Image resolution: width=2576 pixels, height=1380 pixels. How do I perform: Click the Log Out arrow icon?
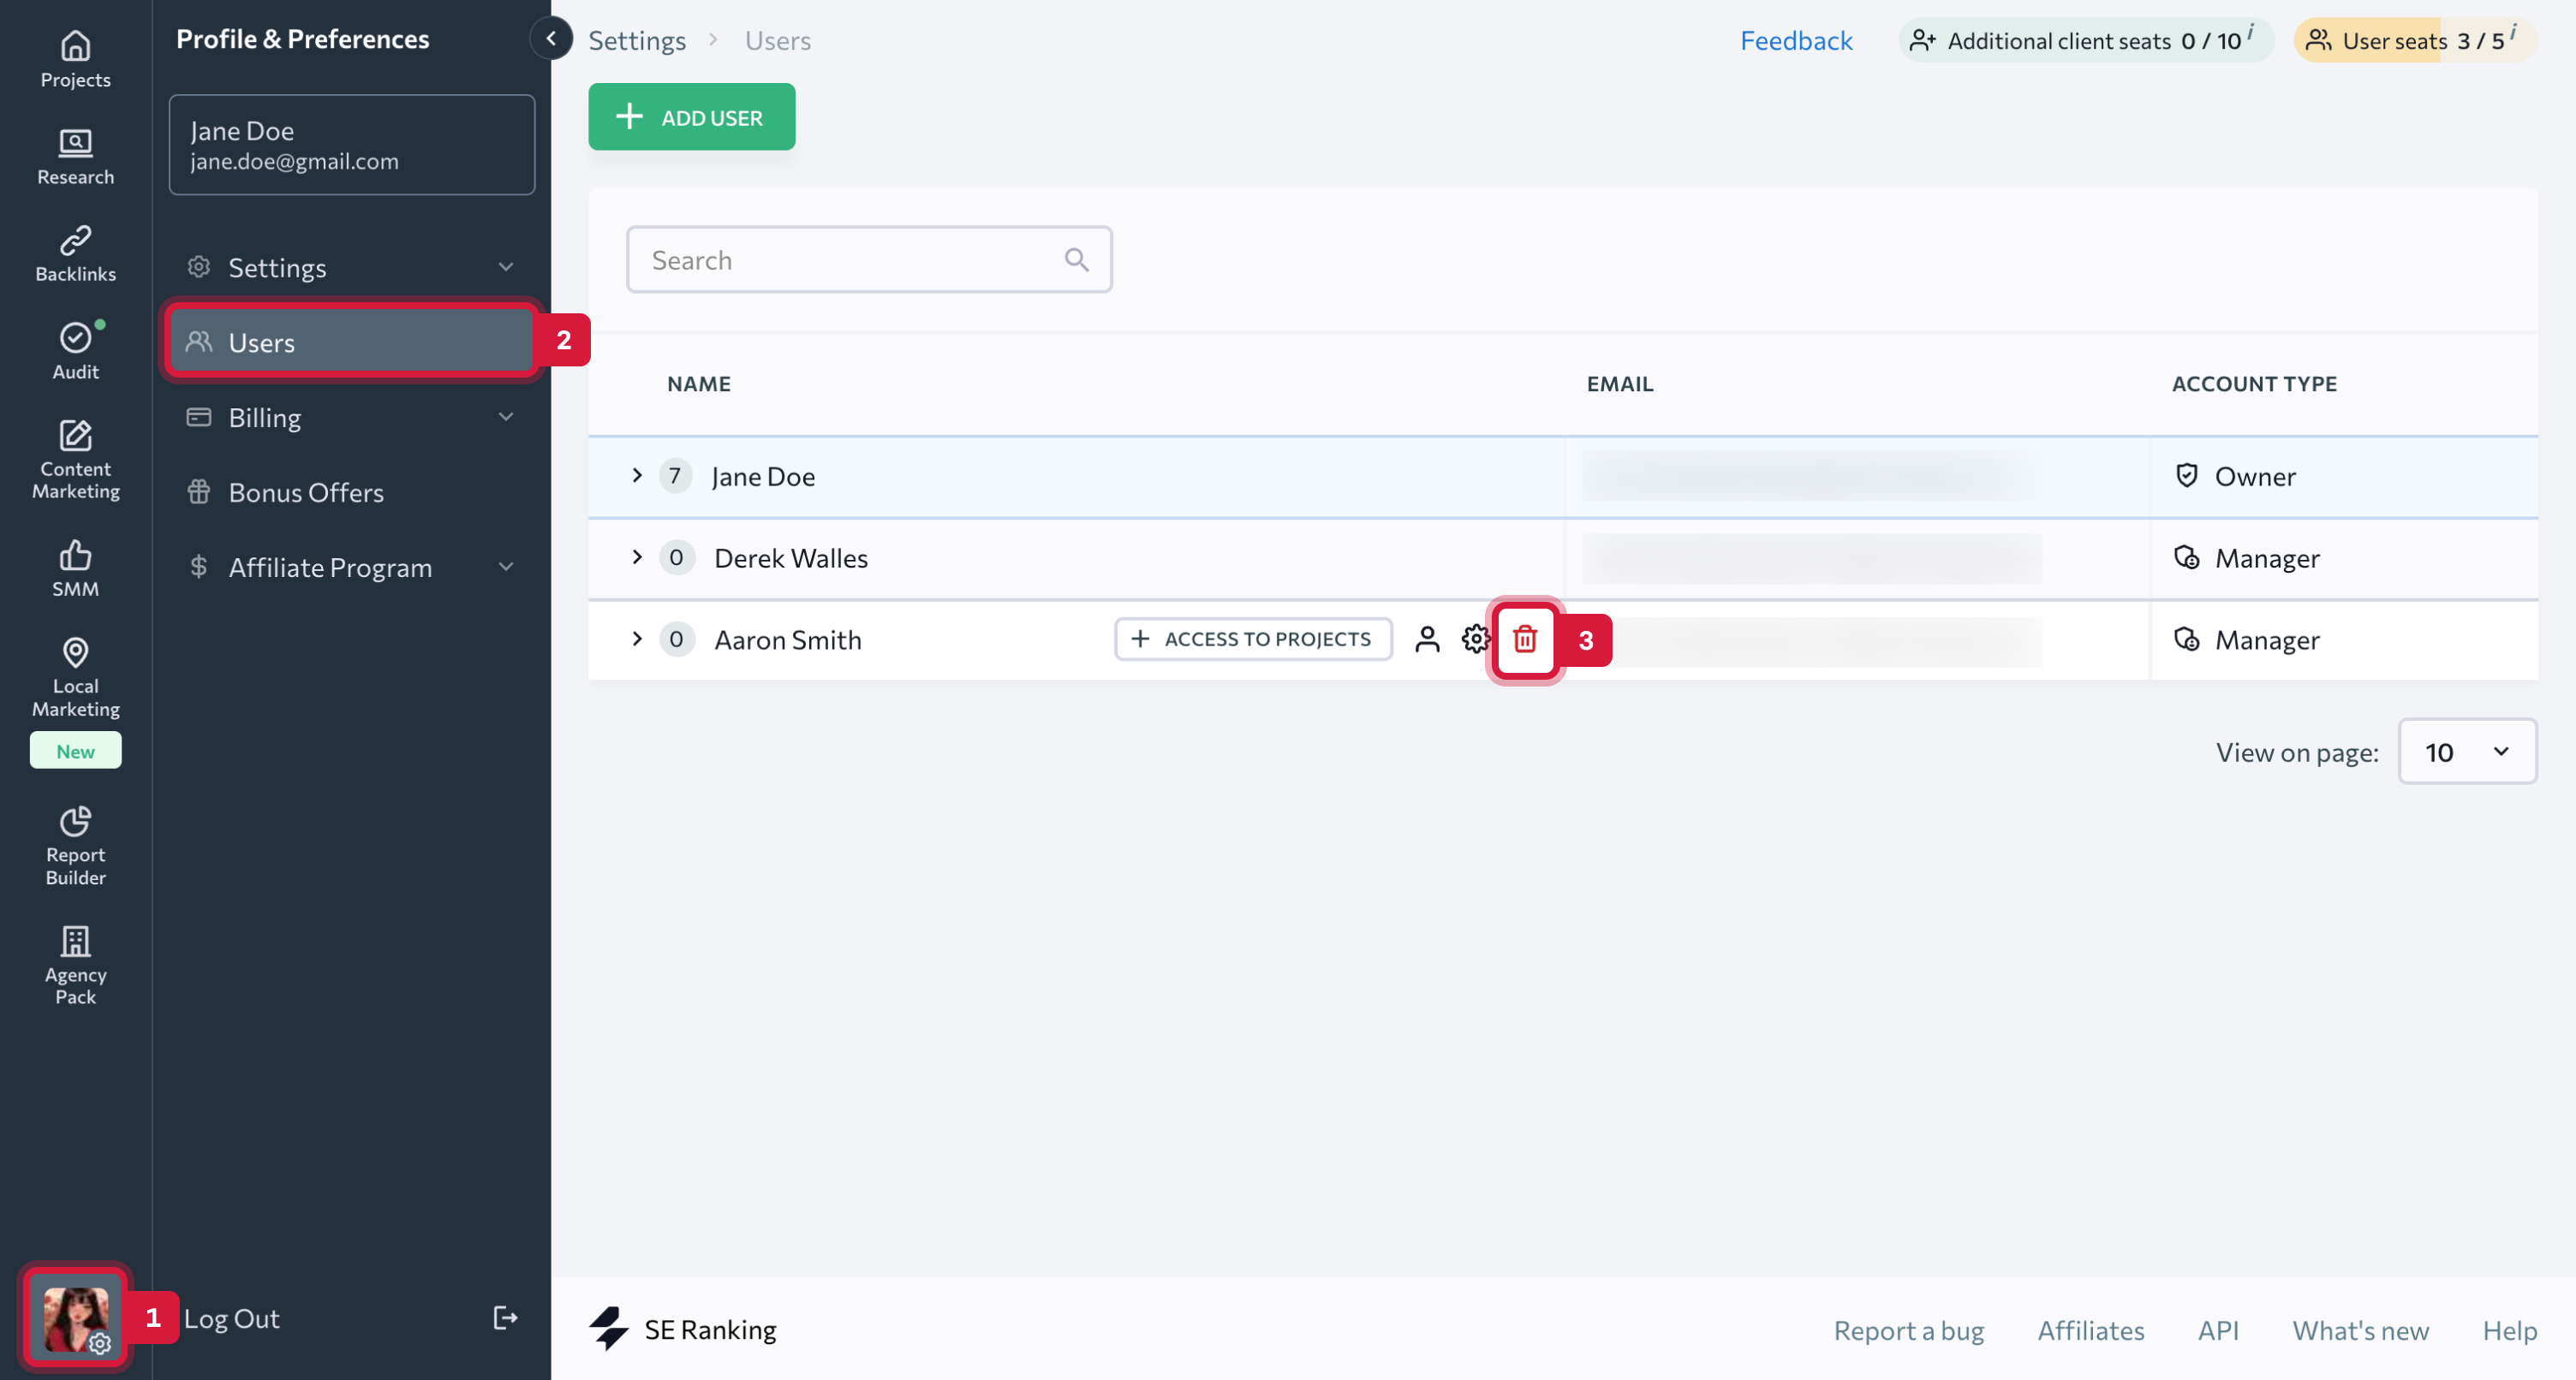(x=505, y=1318)
